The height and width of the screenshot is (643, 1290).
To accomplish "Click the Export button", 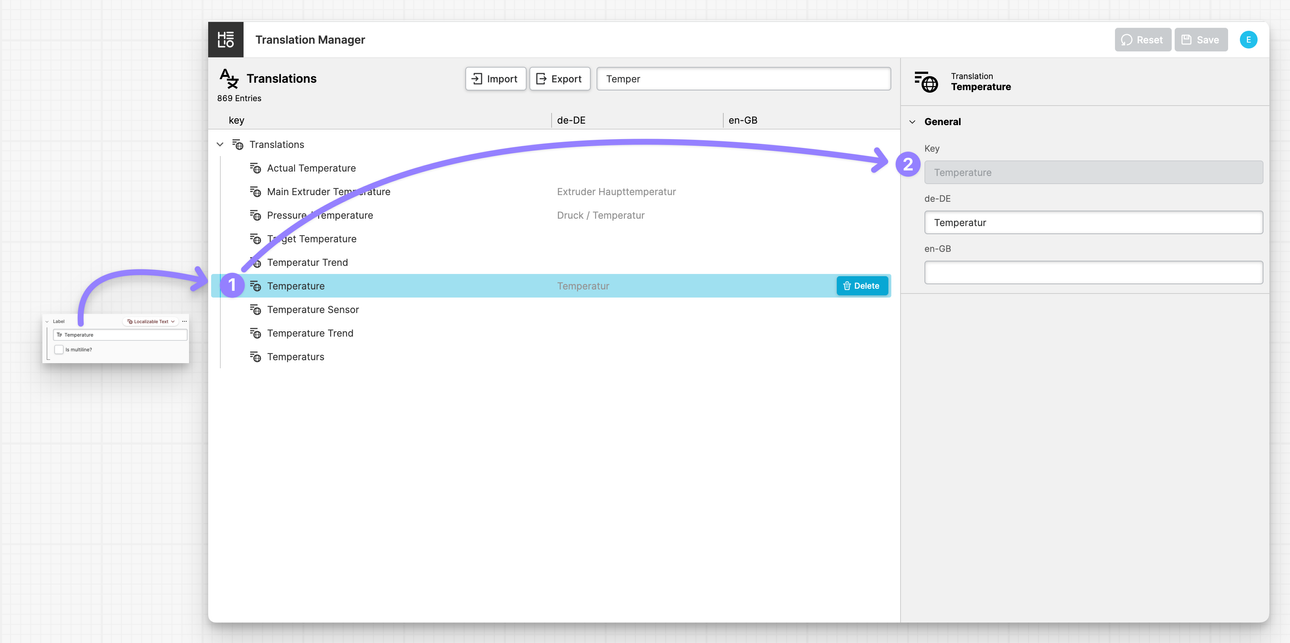I will pos(559,79).
